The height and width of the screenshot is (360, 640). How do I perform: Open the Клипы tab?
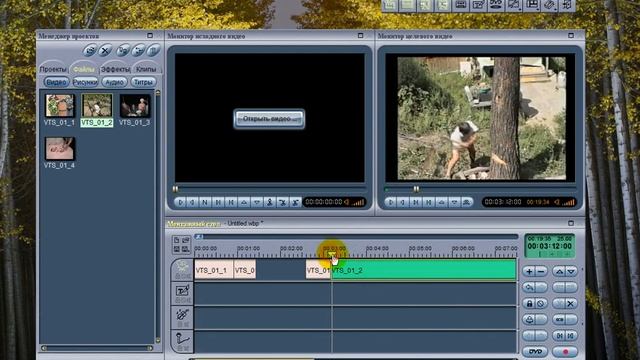click(x=146, y=69)
